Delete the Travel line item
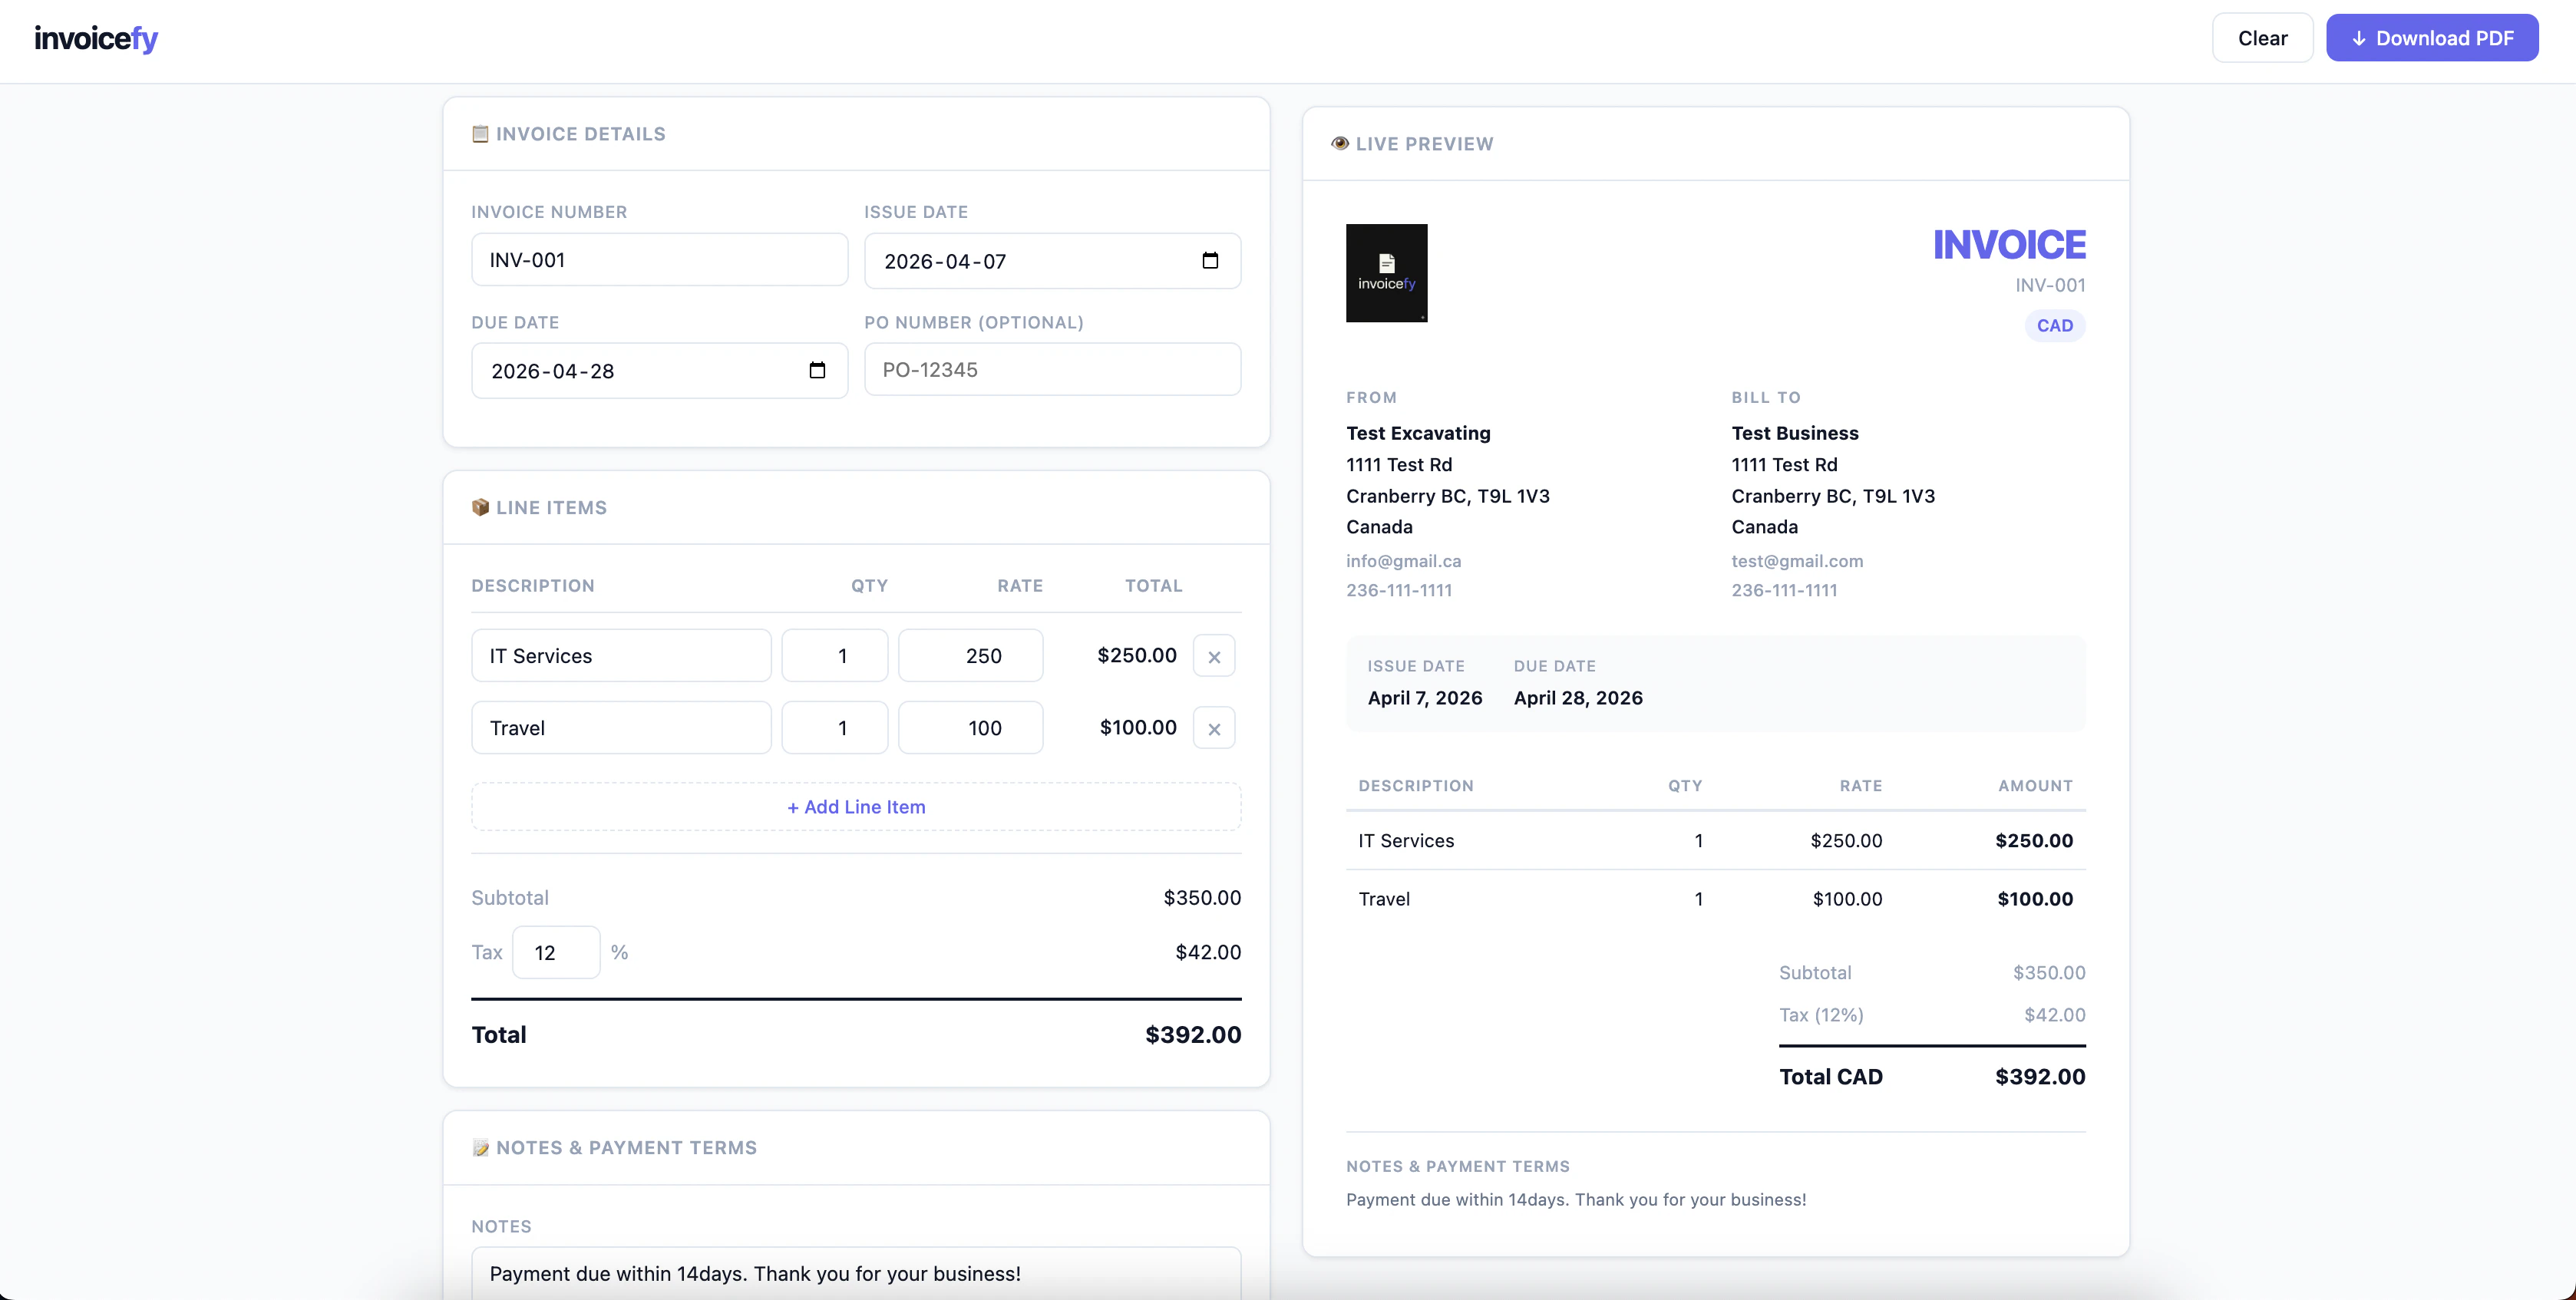Image resolution: width=2576 pixels, height=1300 pixels. pyautogui.click(x=1214, y=729)
